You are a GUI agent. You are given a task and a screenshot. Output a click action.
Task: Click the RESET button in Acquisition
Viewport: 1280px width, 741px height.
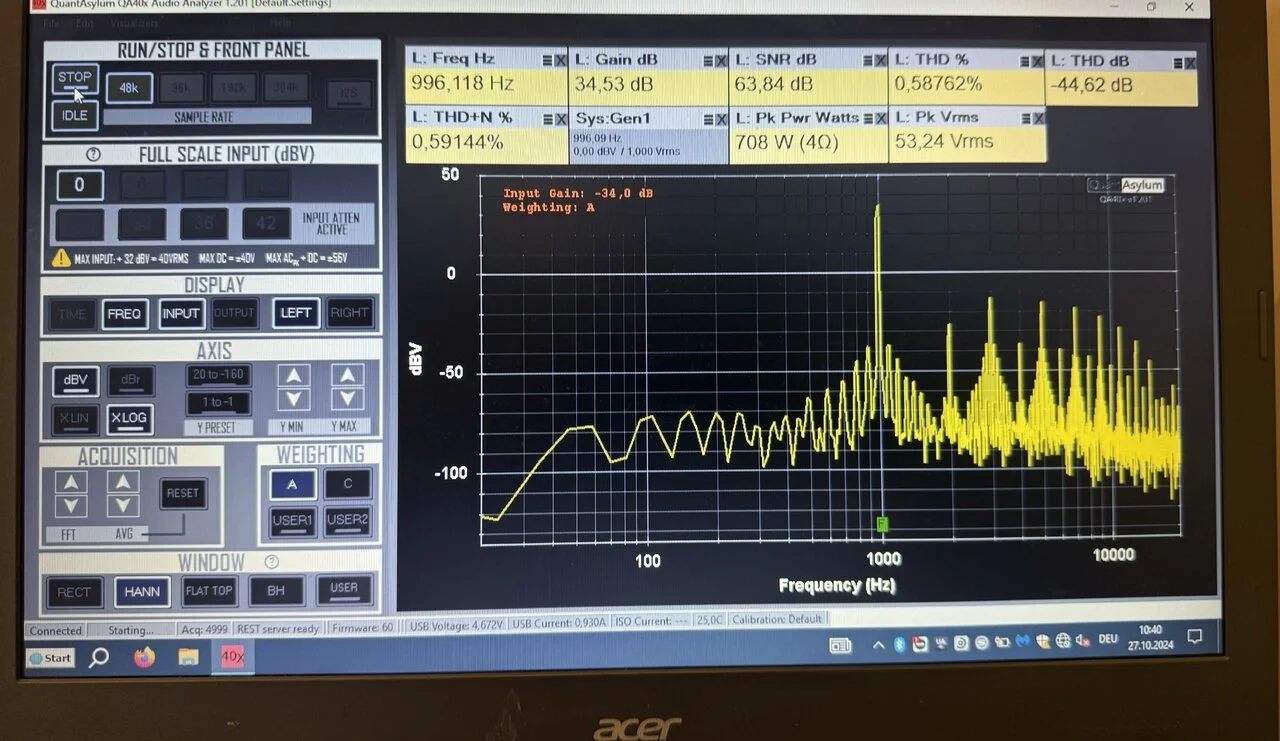(x=183, y=493)
